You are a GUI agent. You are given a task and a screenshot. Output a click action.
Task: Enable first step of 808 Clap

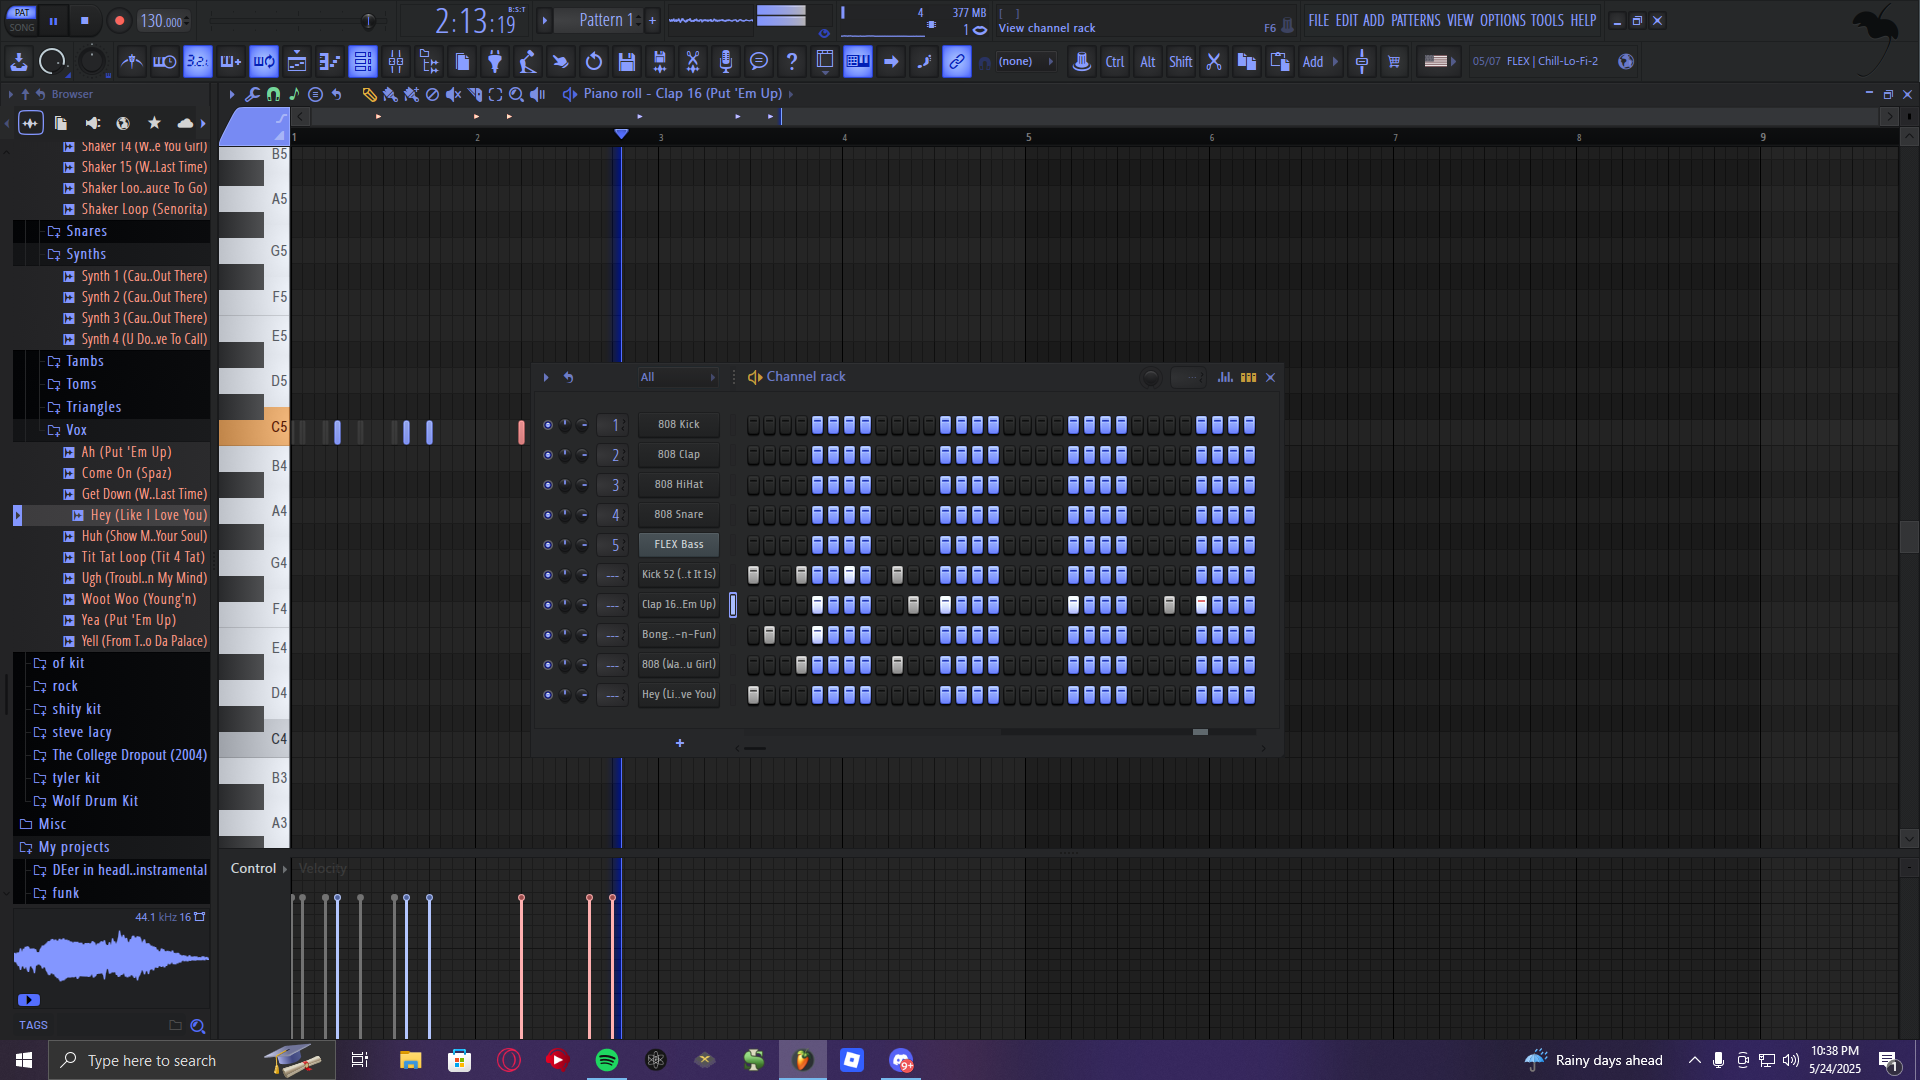coord(753,455)
